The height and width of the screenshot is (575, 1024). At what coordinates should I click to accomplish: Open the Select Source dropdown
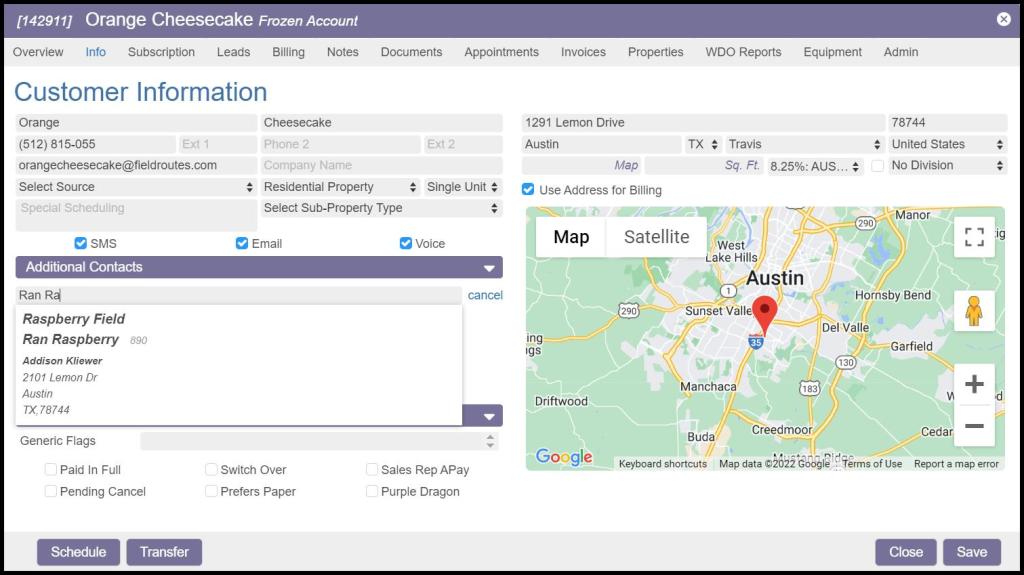(x=136, y=187)
